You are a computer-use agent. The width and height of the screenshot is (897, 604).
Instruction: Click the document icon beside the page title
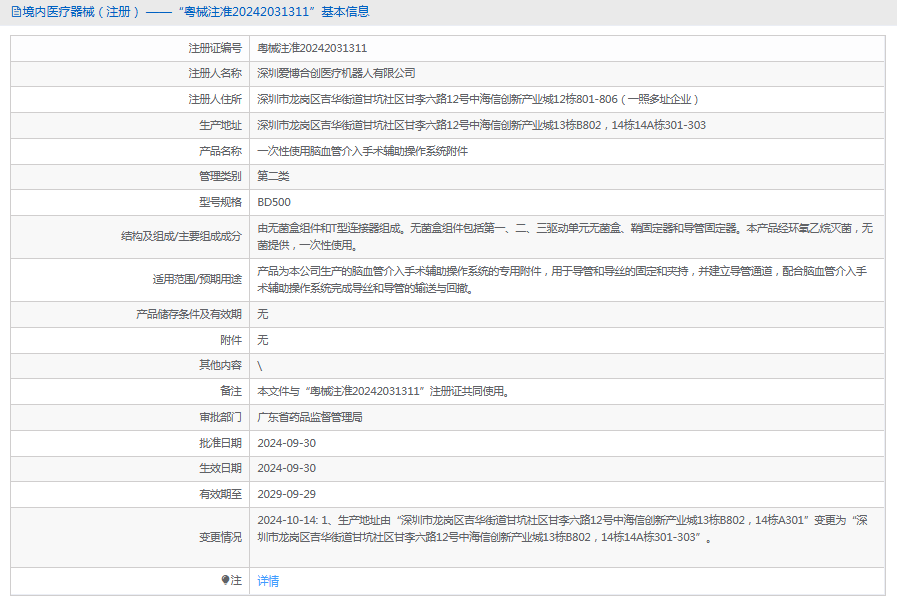[x=16, y=11]
